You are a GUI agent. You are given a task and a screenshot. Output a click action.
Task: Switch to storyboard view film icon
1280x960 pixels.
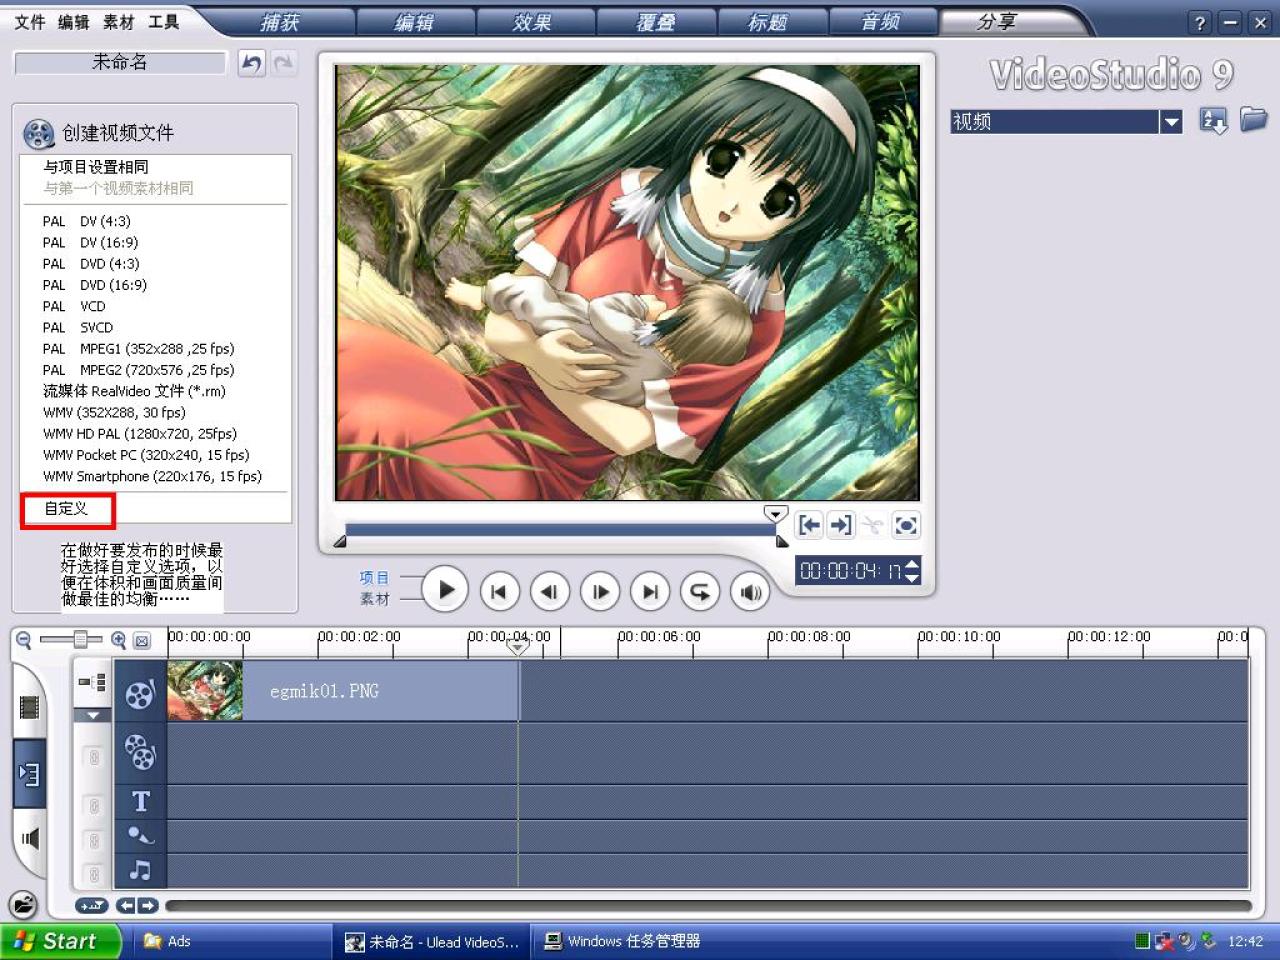click(x=29, y=707)
